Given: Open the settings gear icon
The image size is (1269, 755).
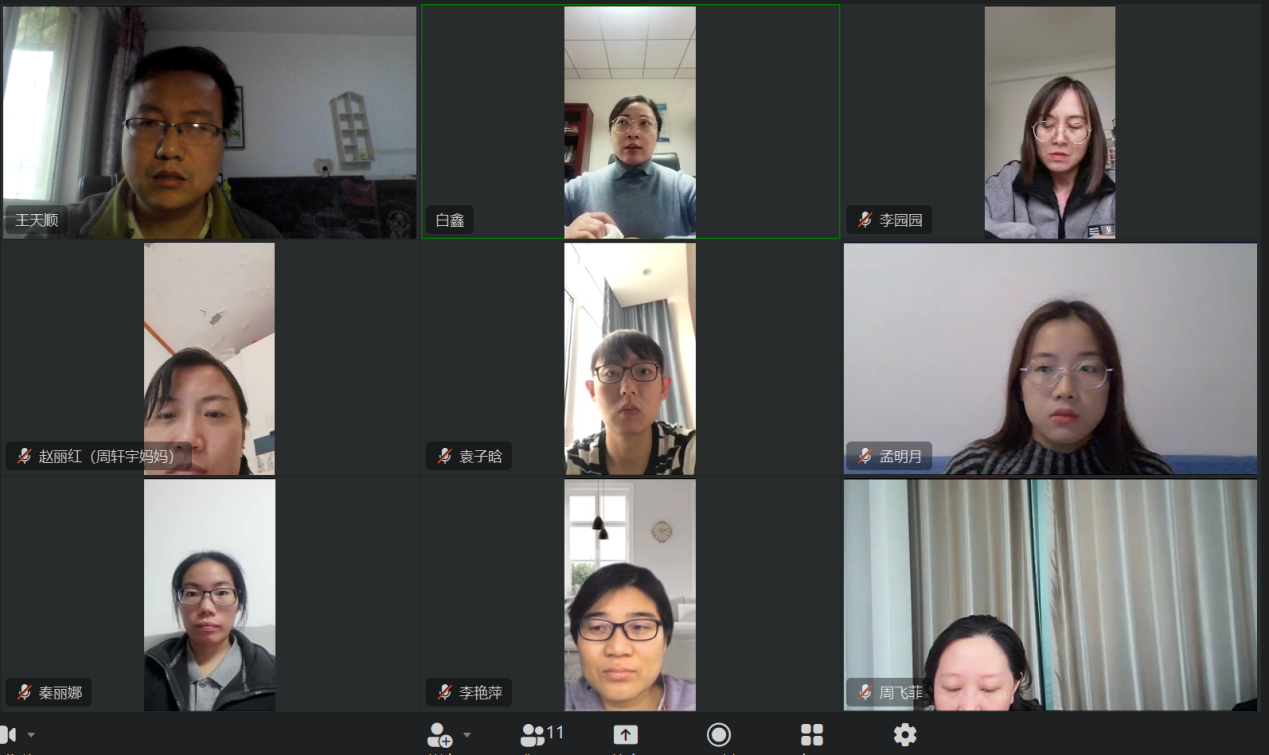Looking at the screenshot, I should [x=905, y=735].
